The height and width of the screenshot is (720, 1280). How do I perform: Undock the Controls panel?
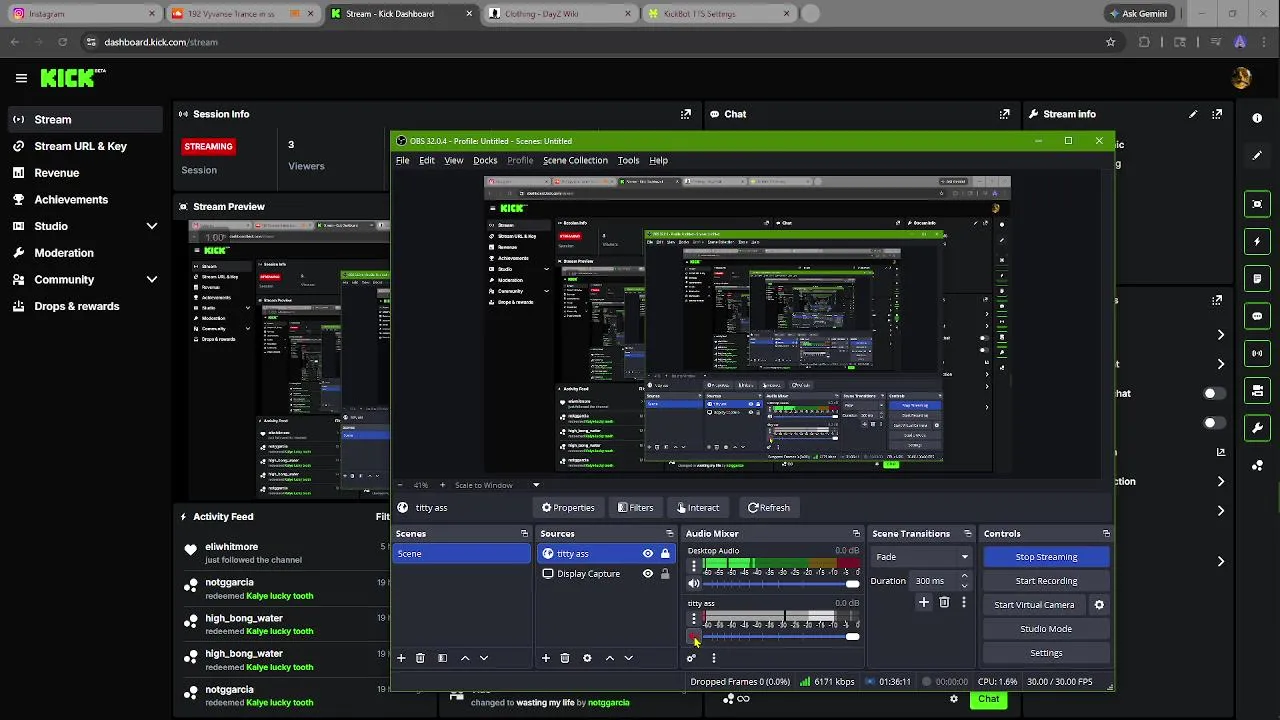click(1105, 534)
